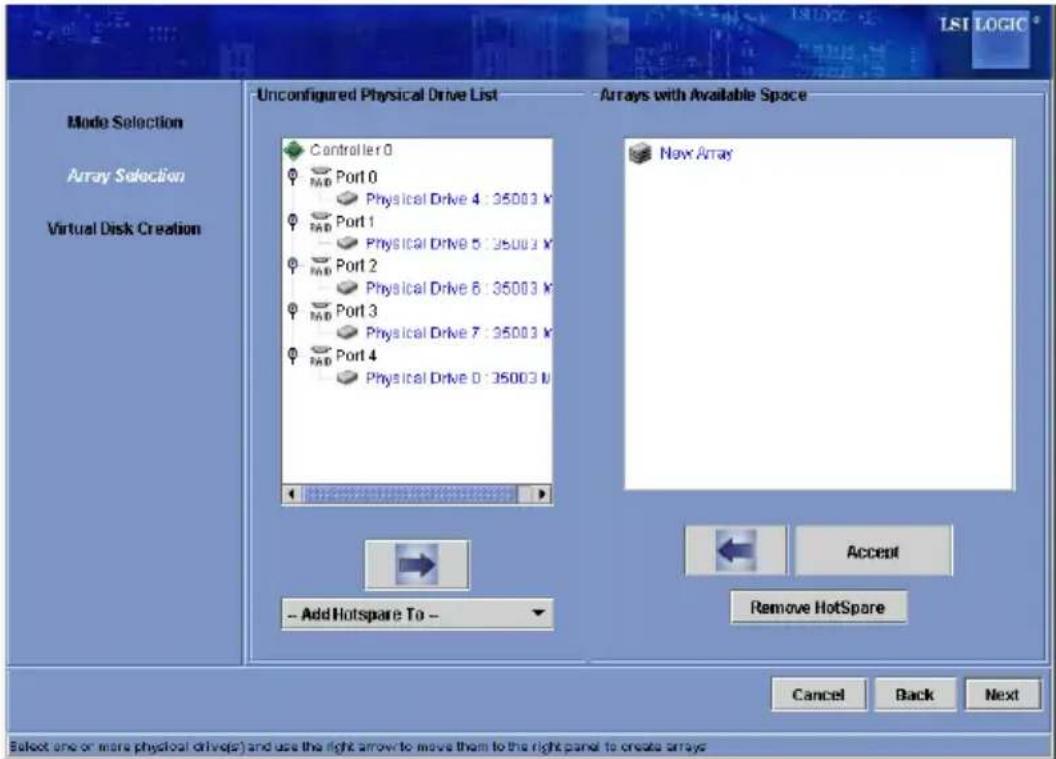This screenshot has height=759, width=1056.
Task: Click the Physical Drive 7 disk icon
Action: pyautogui.click(x=348, y=333)
